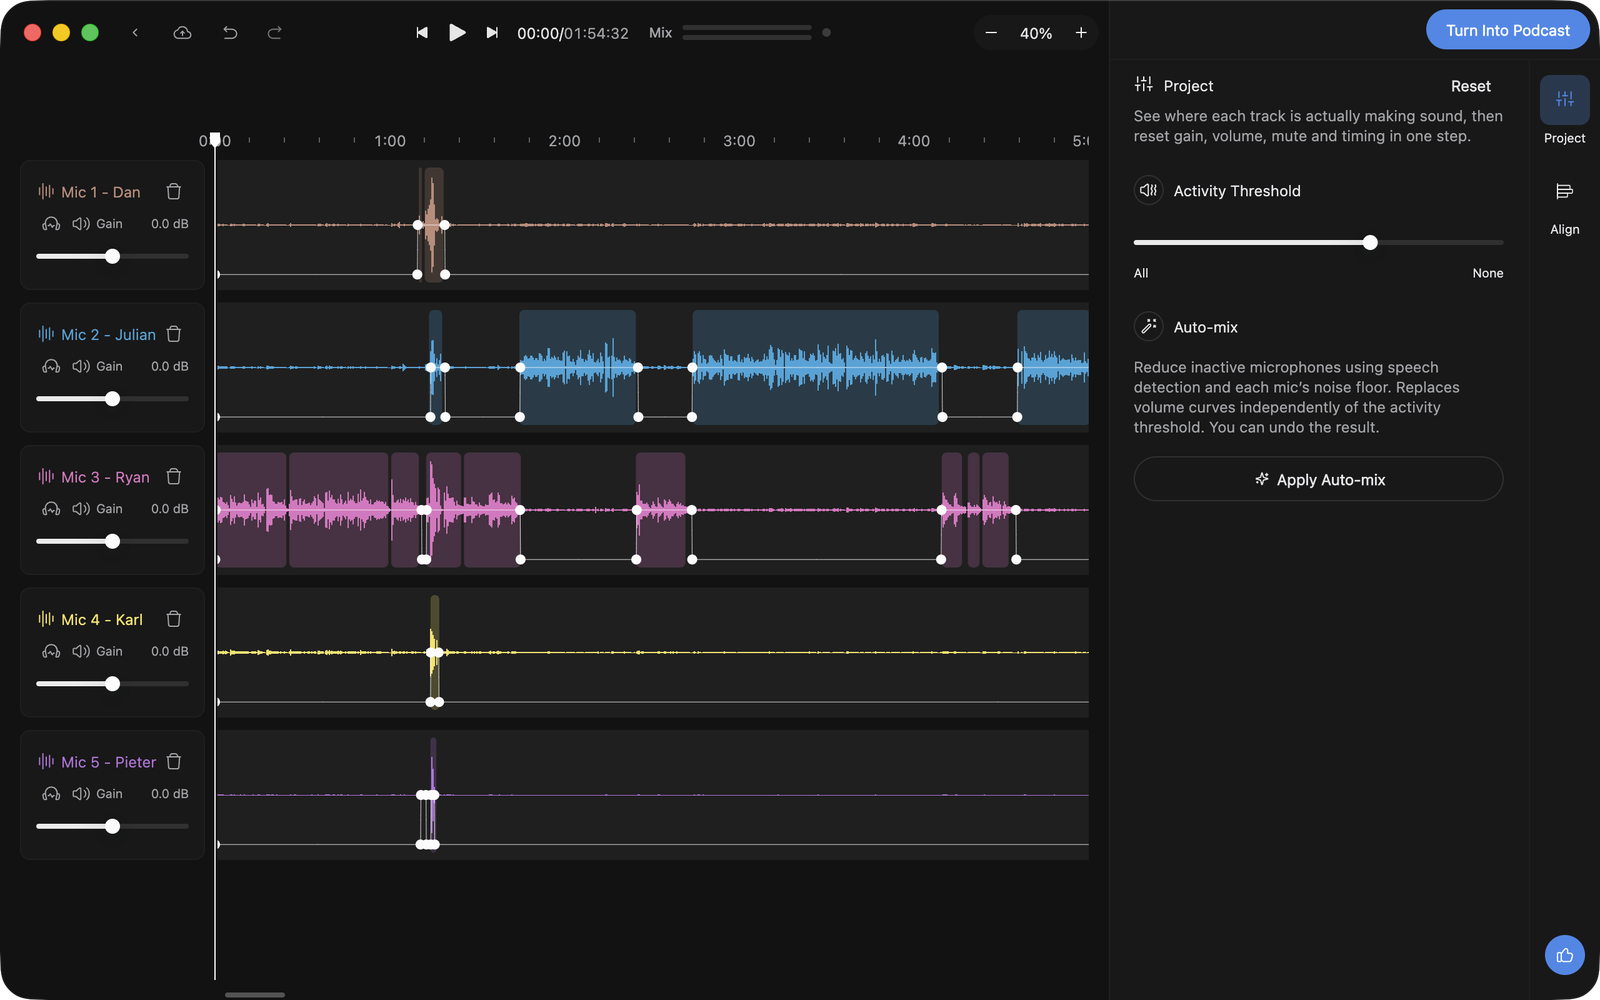Mute Mic 3 - Ryan speaker icon

point(81,509)
